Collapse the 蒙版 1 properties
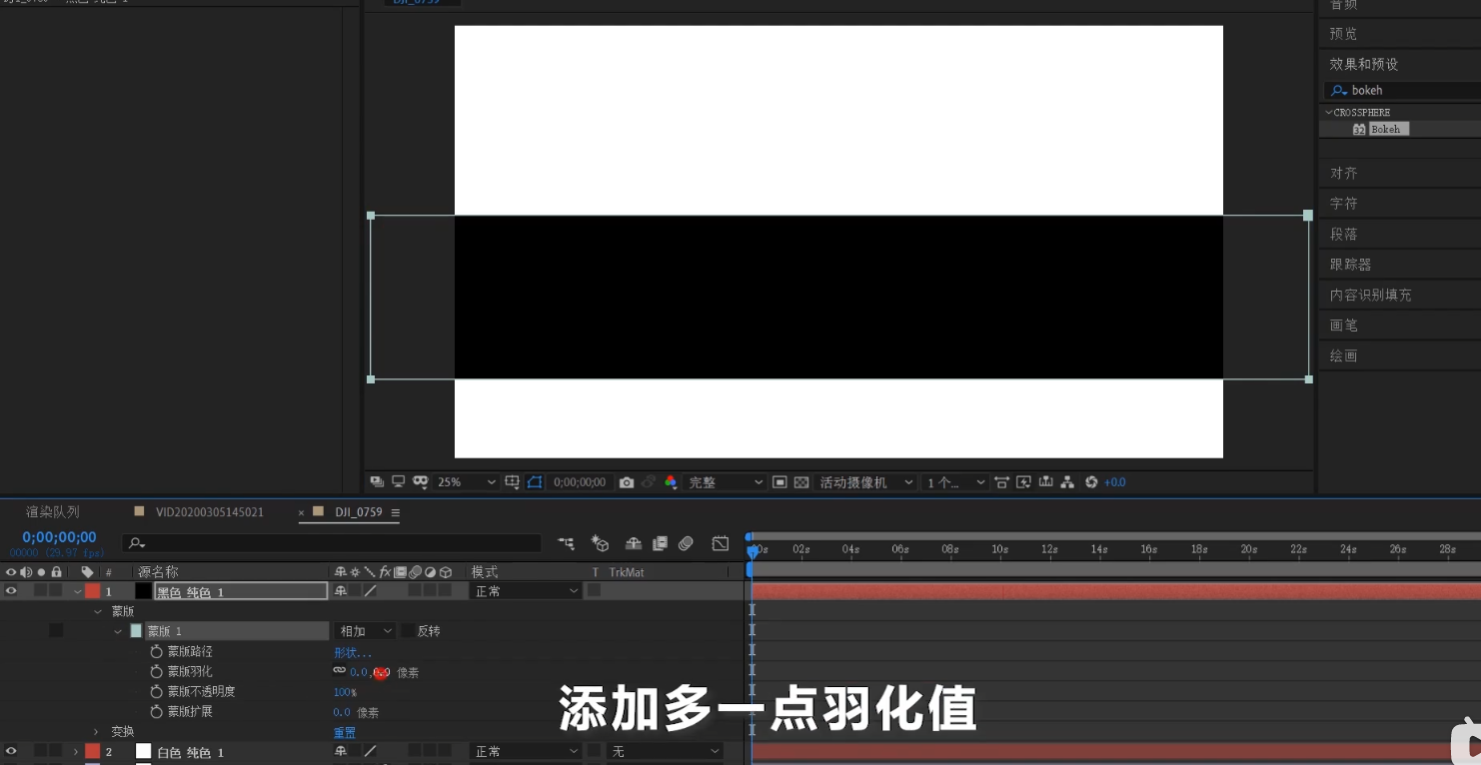The width and height of the screenshot is (1481, 765). tap(118, 631)
